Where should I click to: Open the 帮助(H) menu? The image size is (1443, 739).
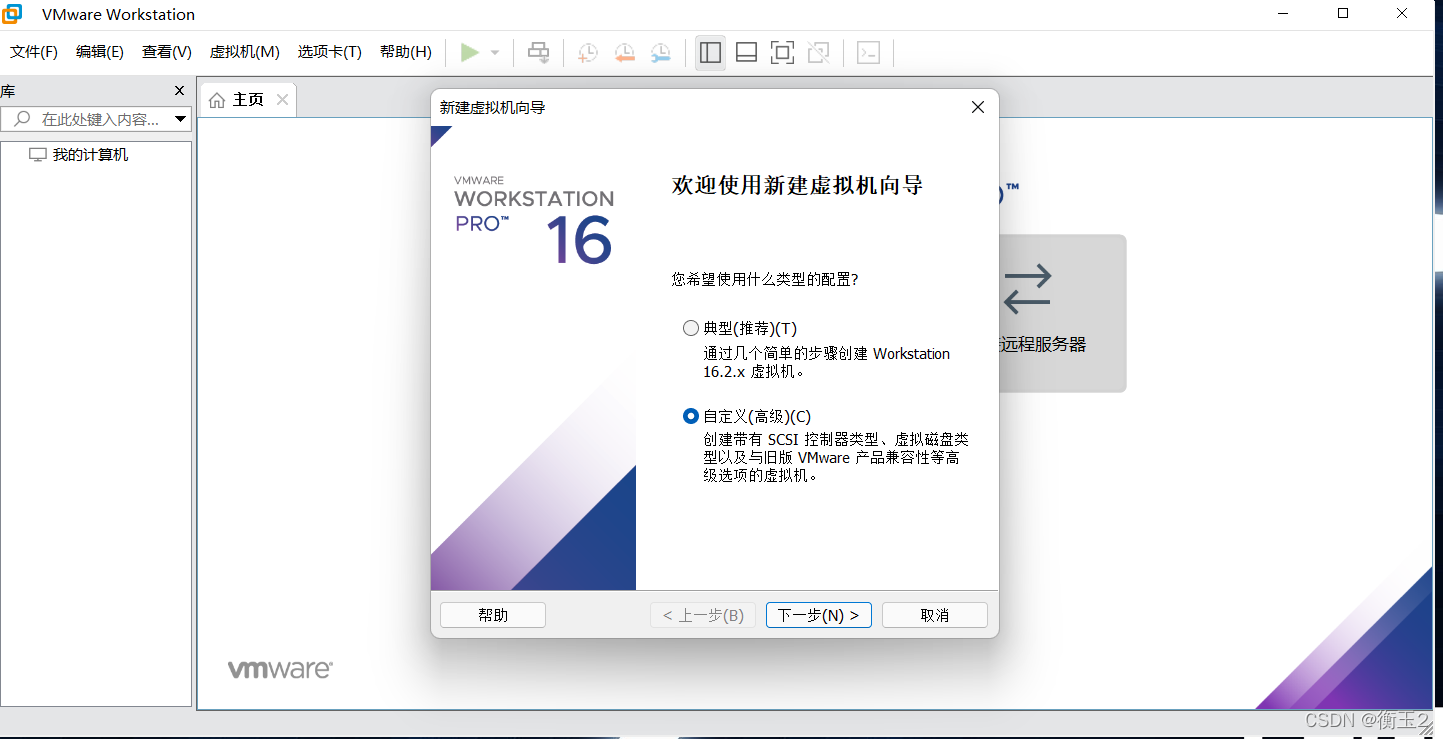[406, 52]
